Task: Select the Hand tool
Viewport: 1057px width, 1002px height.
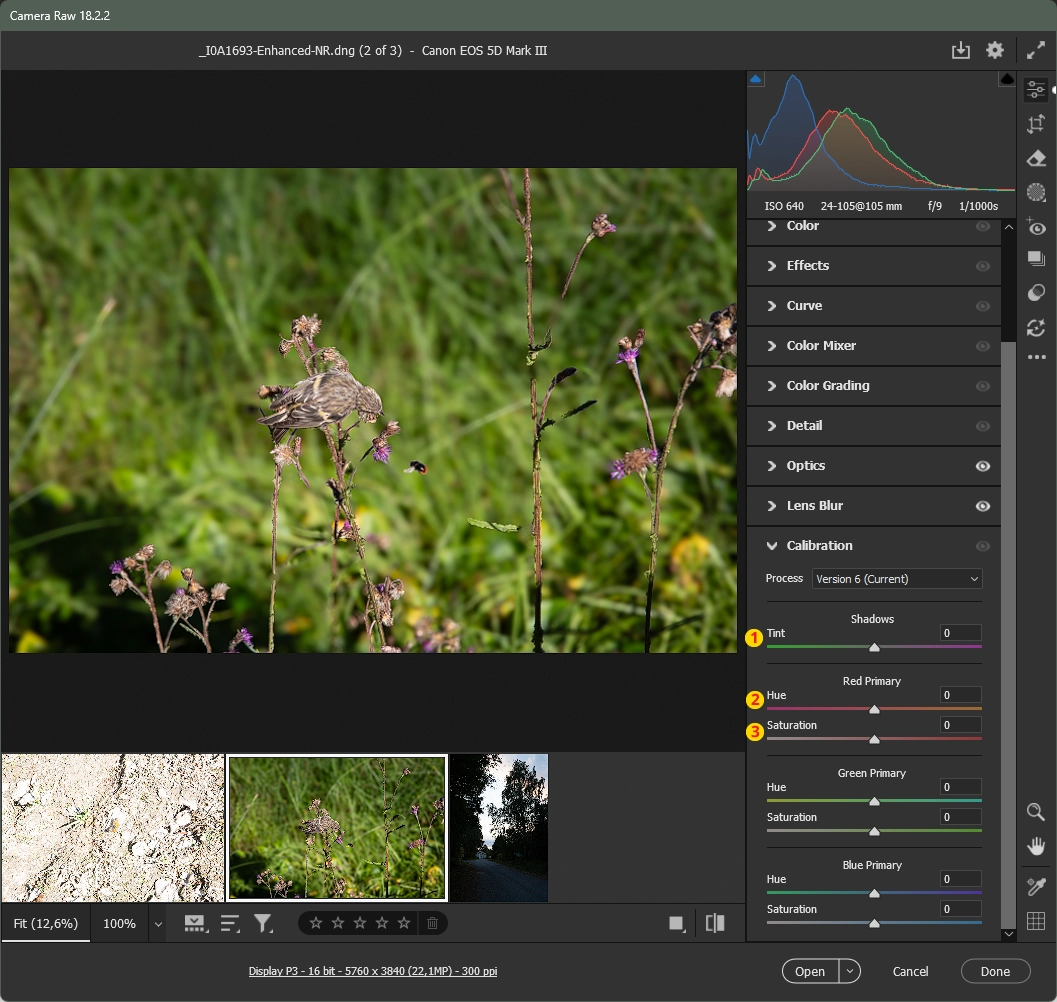Action: point(1036,846)
